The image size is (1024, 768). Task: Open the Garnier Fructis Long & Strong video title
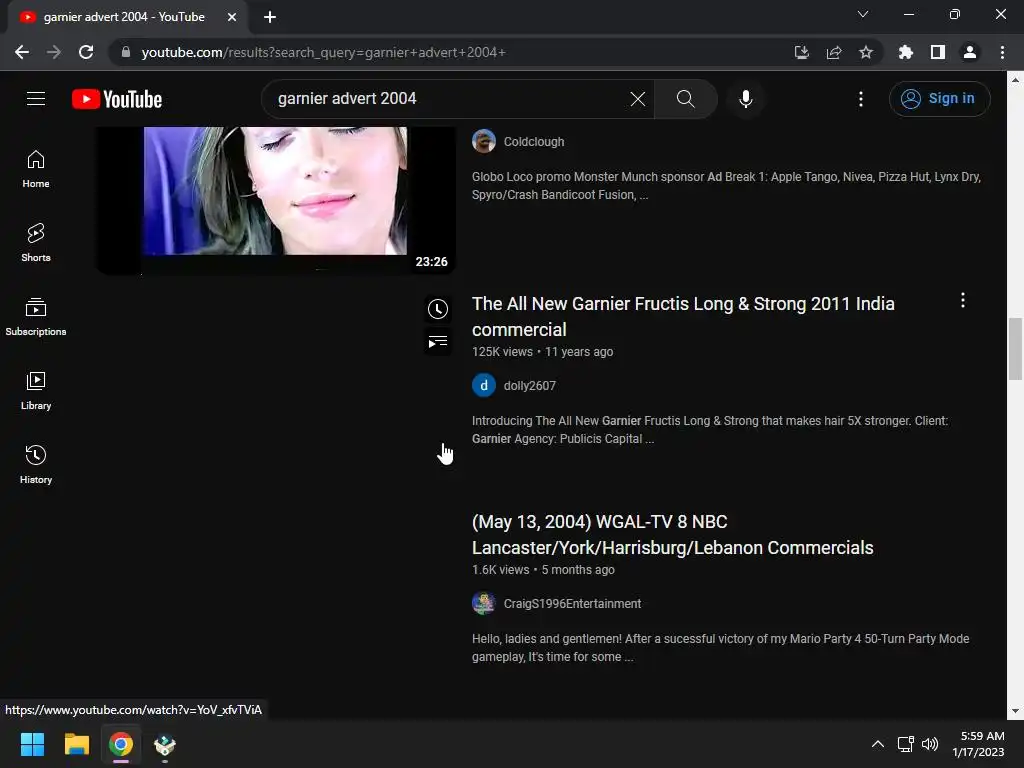[x=683, y=317]
